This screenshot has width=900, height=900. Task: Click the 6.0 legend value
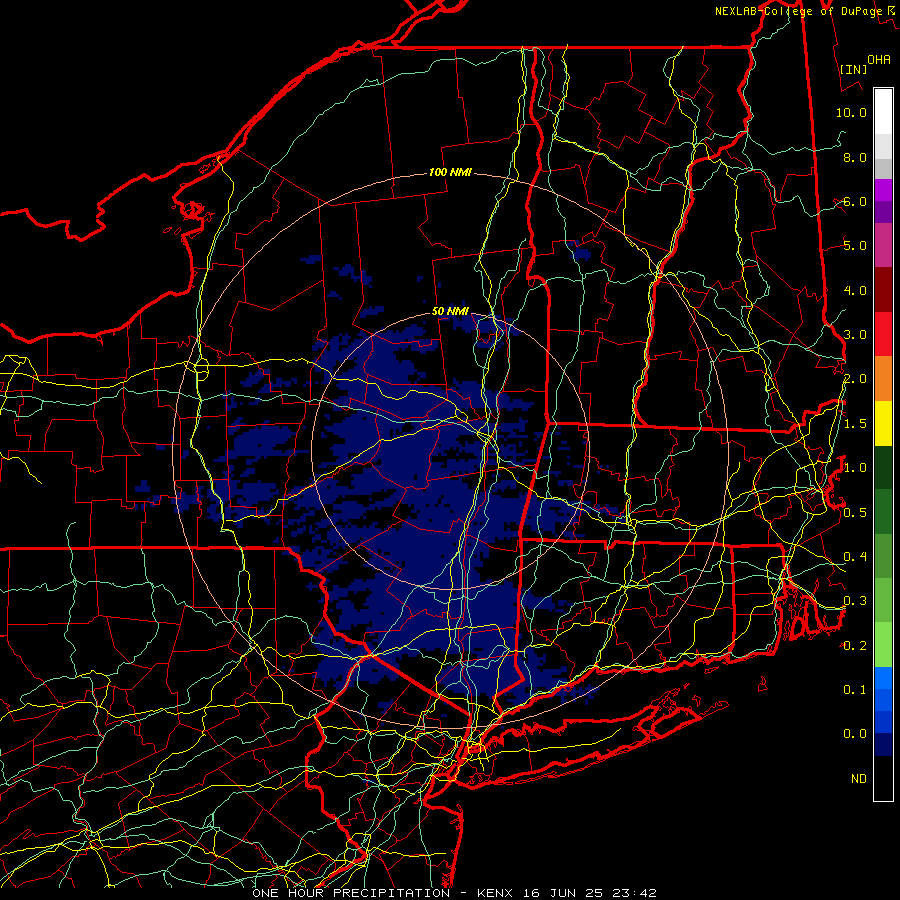pos(855,201)
